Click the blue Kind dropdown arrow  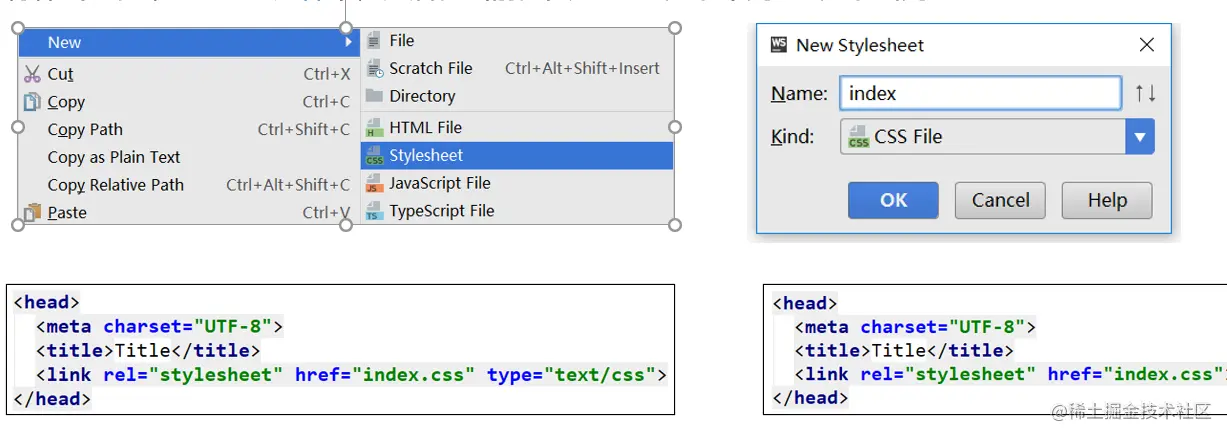click(1140, 136)
